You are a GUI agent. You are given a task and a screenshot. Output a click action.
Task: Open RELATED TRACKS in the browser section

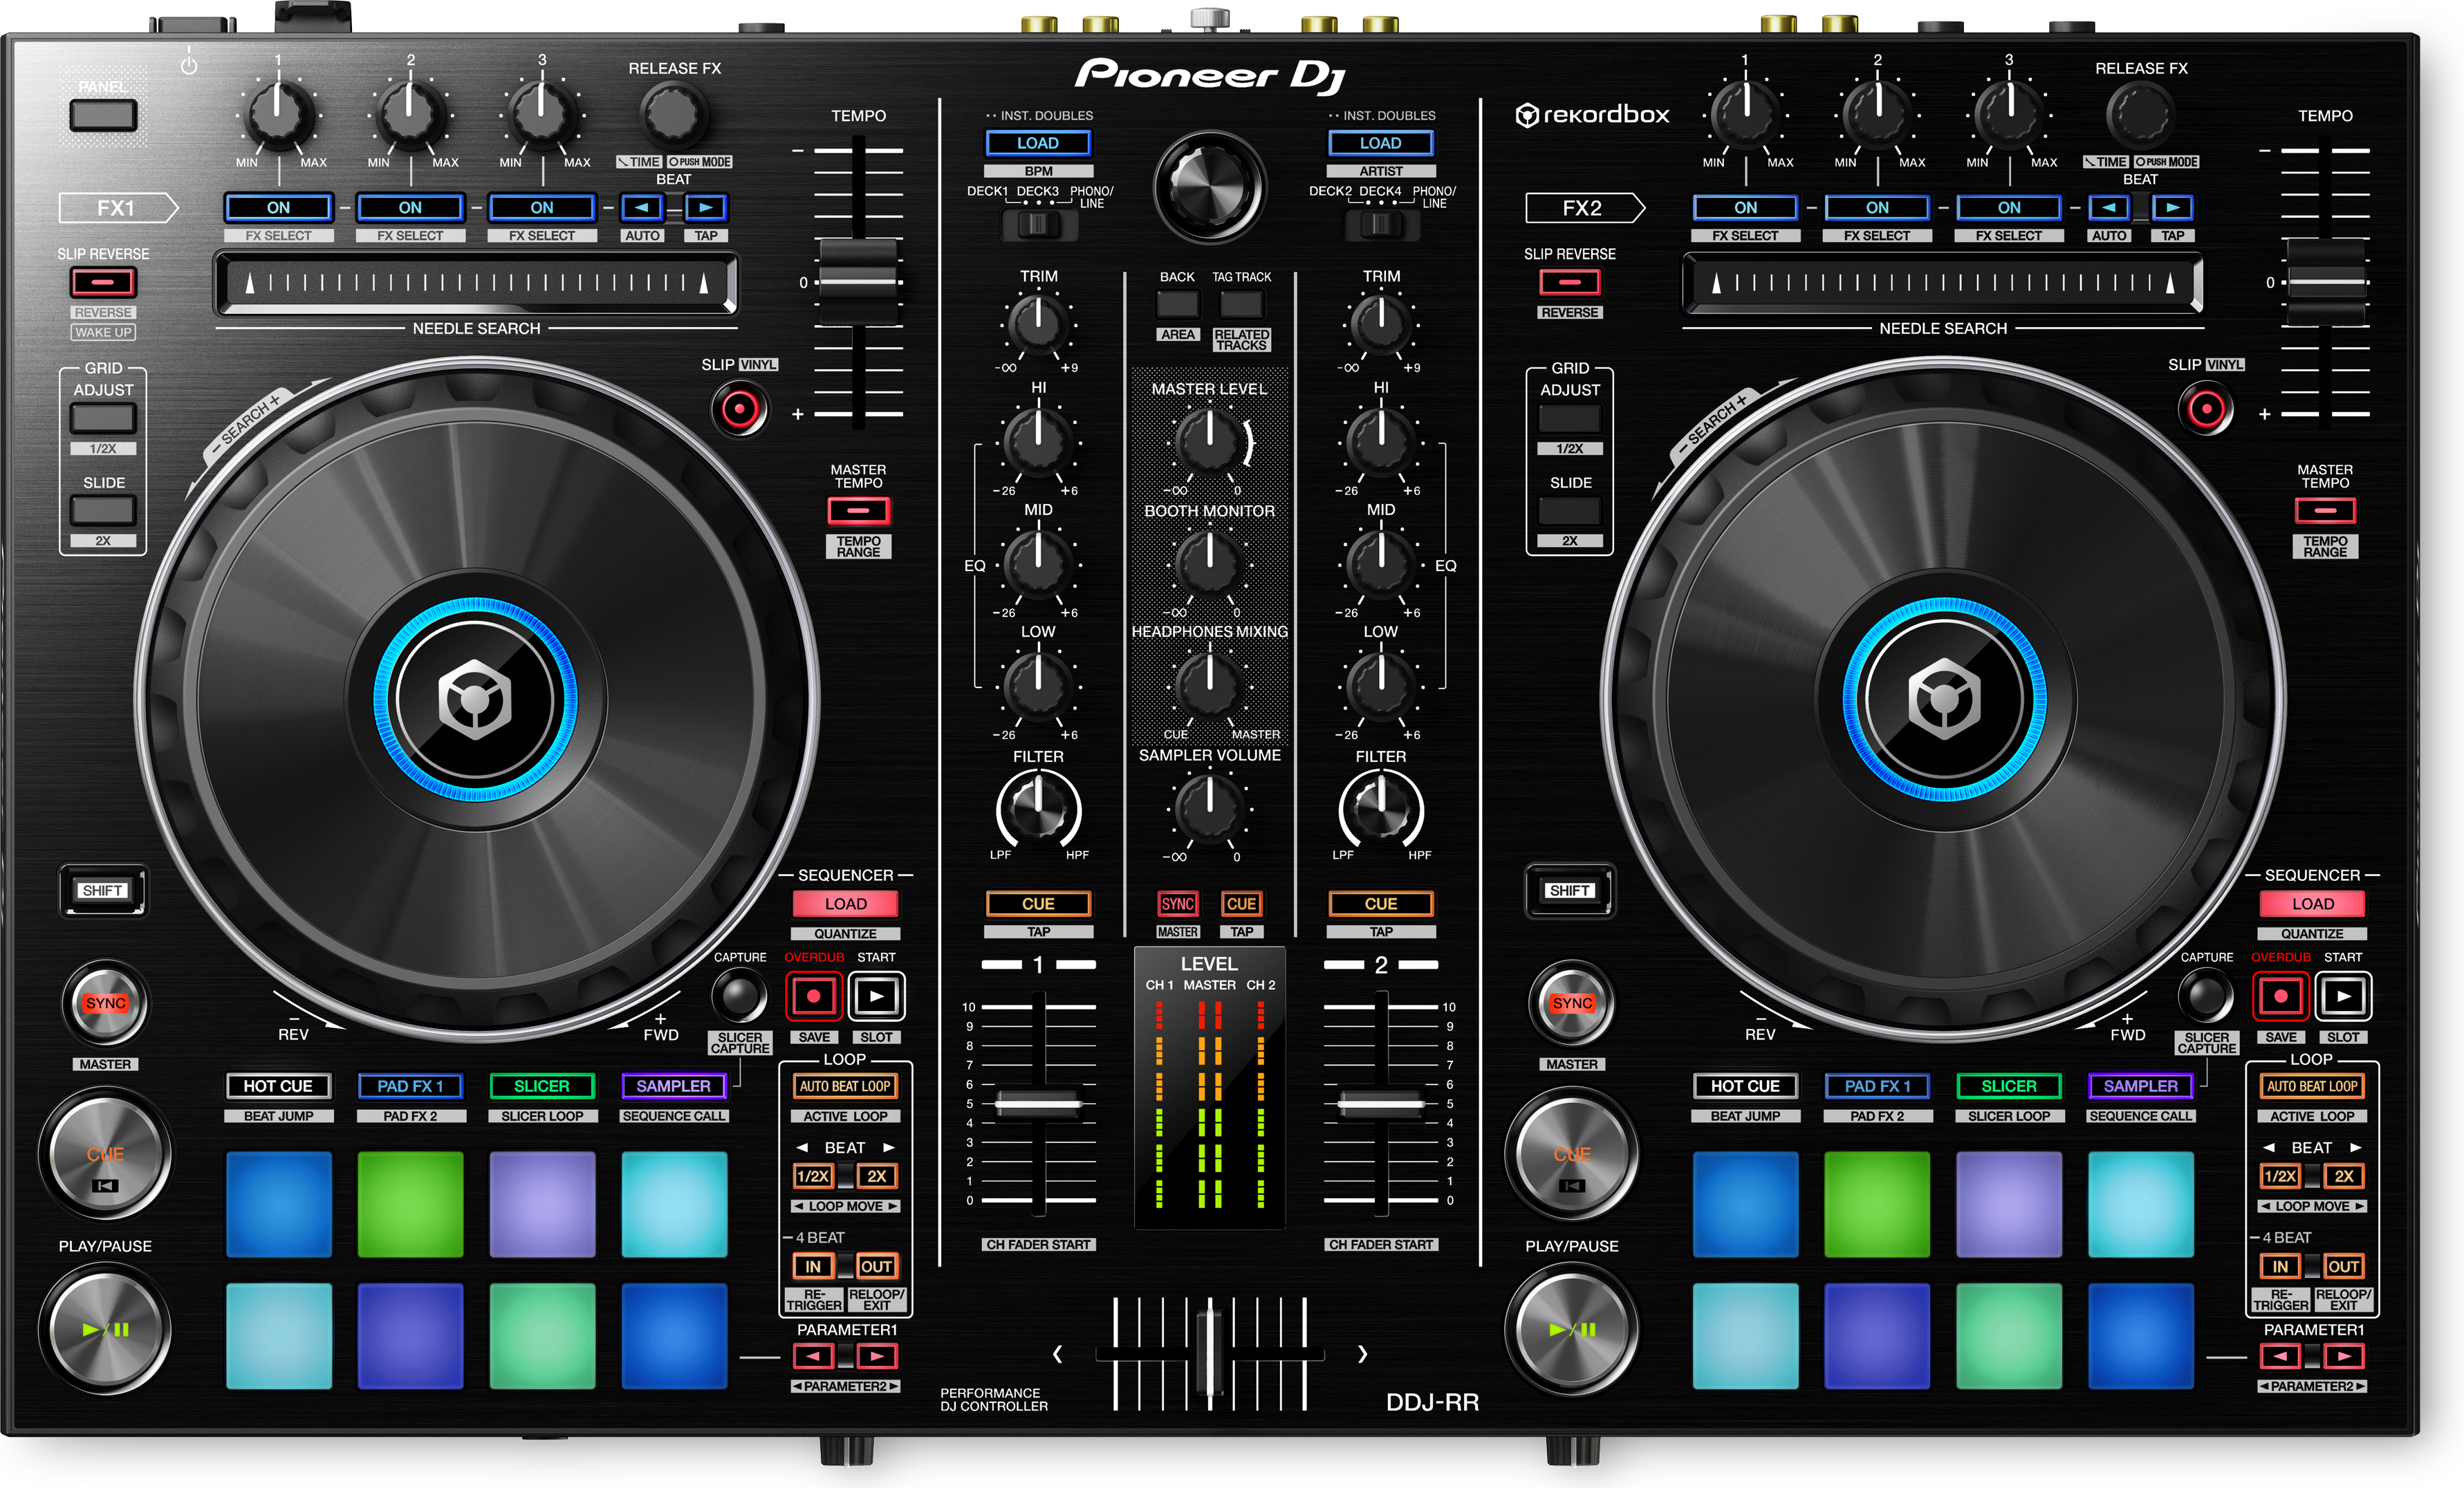[1243, 339]
